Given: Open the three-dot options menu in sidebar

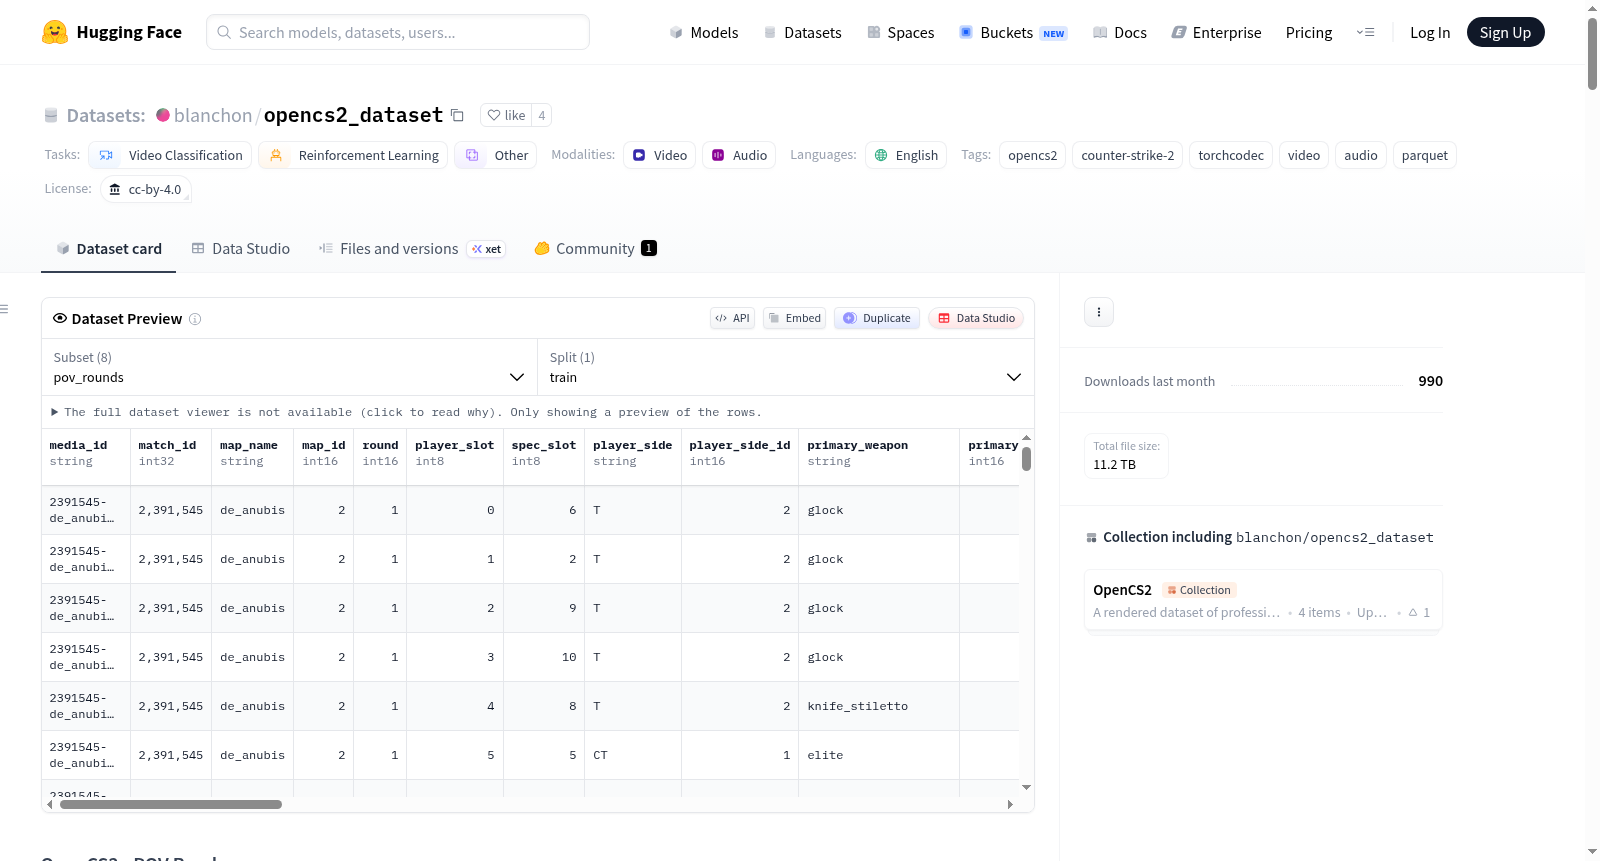Looking at the screenshot, I should coord(1099,312).
